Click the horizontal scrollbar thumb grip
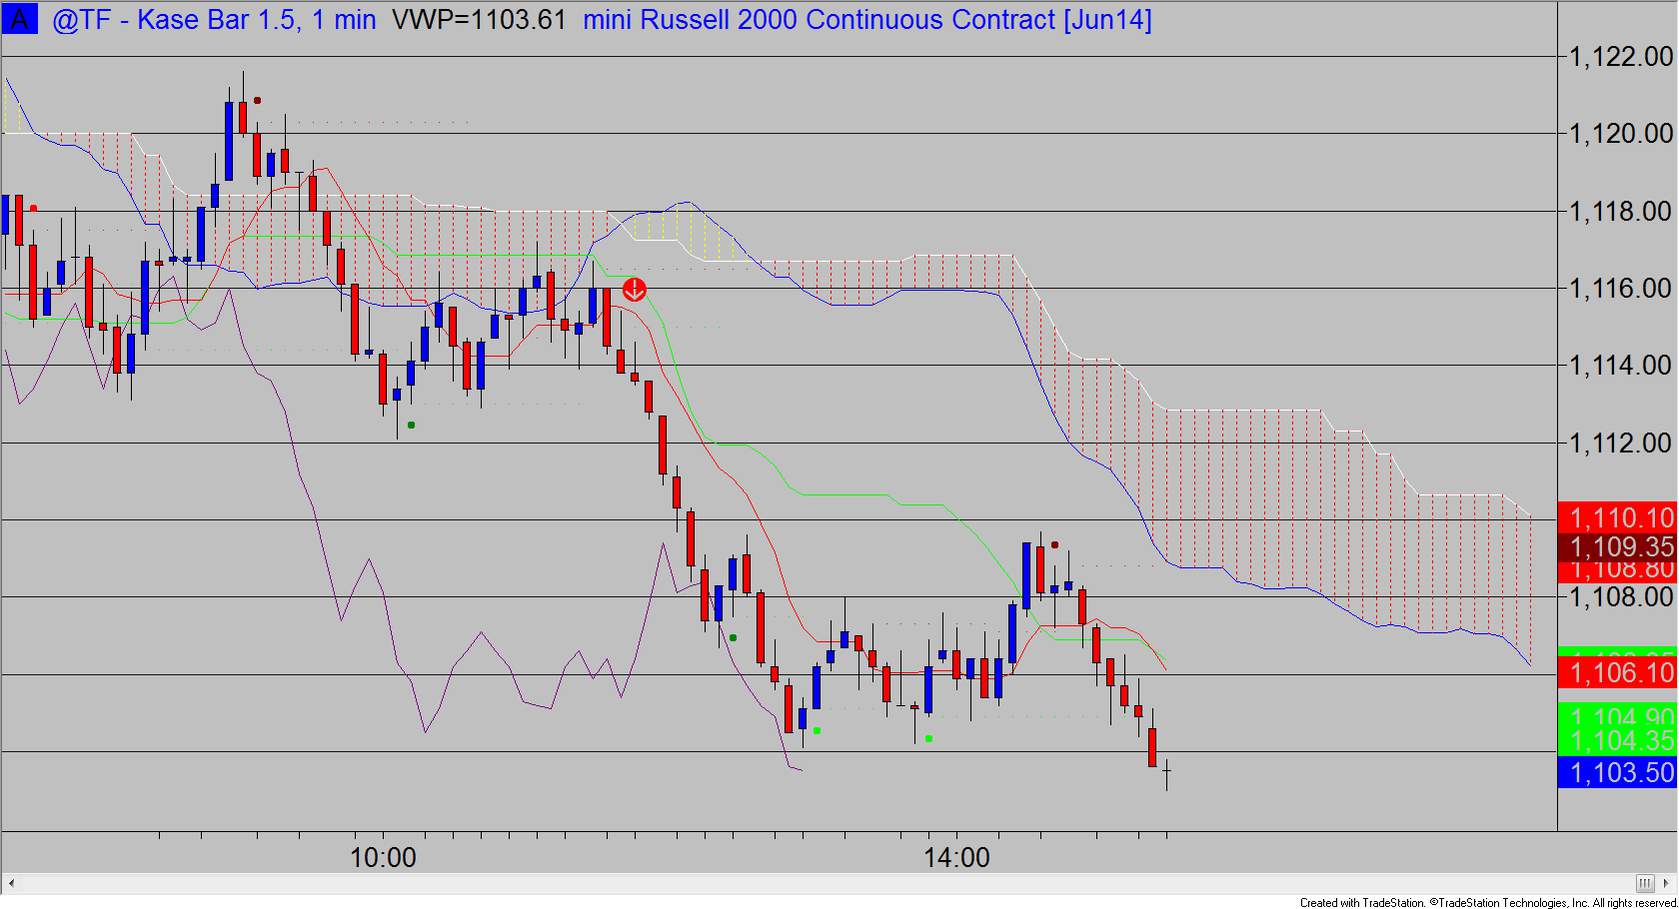 click(1645, 883)
